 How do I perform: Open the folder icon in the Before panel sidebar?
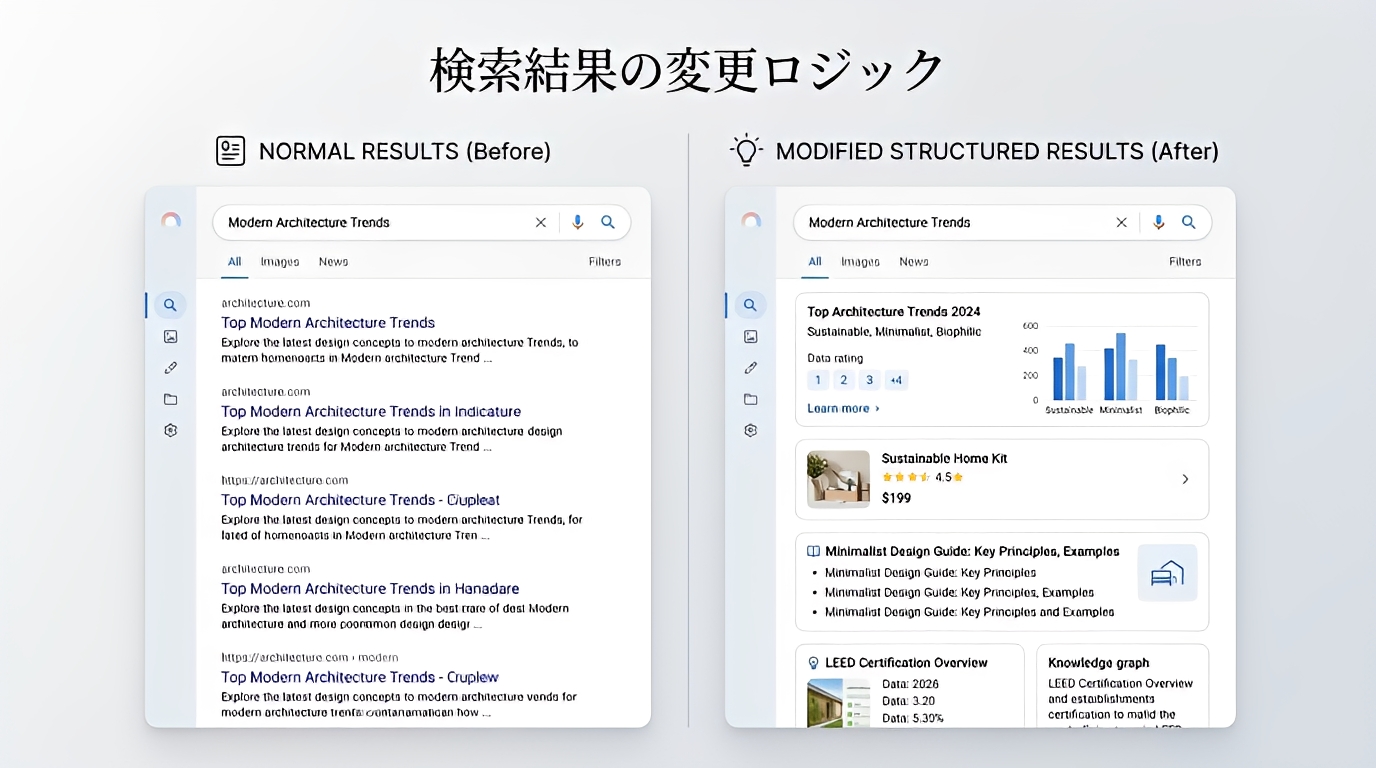(171, 399)
